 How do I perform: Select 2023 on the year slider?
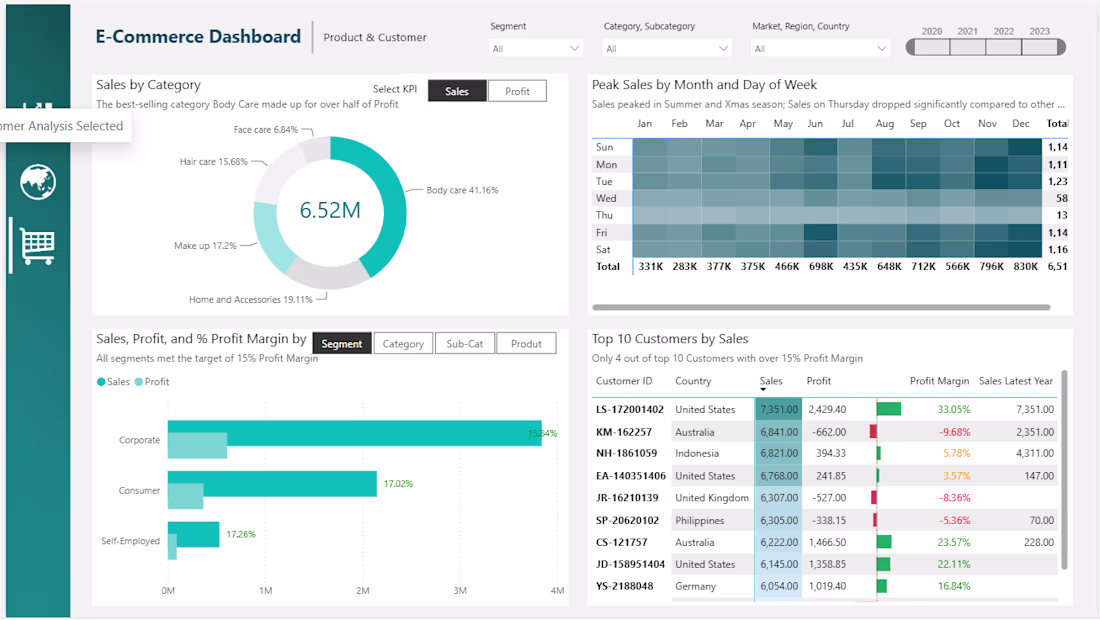tap(1040, 47)
